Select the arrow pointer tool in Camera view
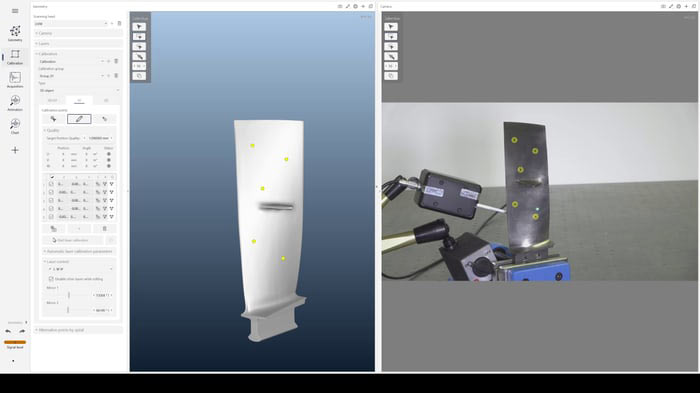The image size is (700, 393). tap(391, 27)
